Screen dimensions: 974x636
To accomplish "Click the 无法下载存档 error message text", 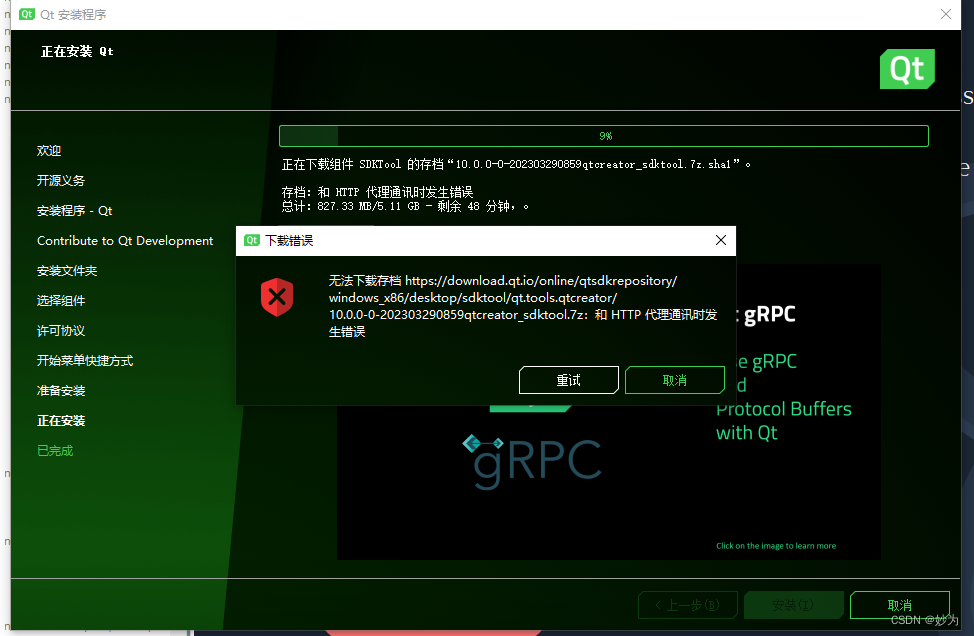I will point(523,306).
